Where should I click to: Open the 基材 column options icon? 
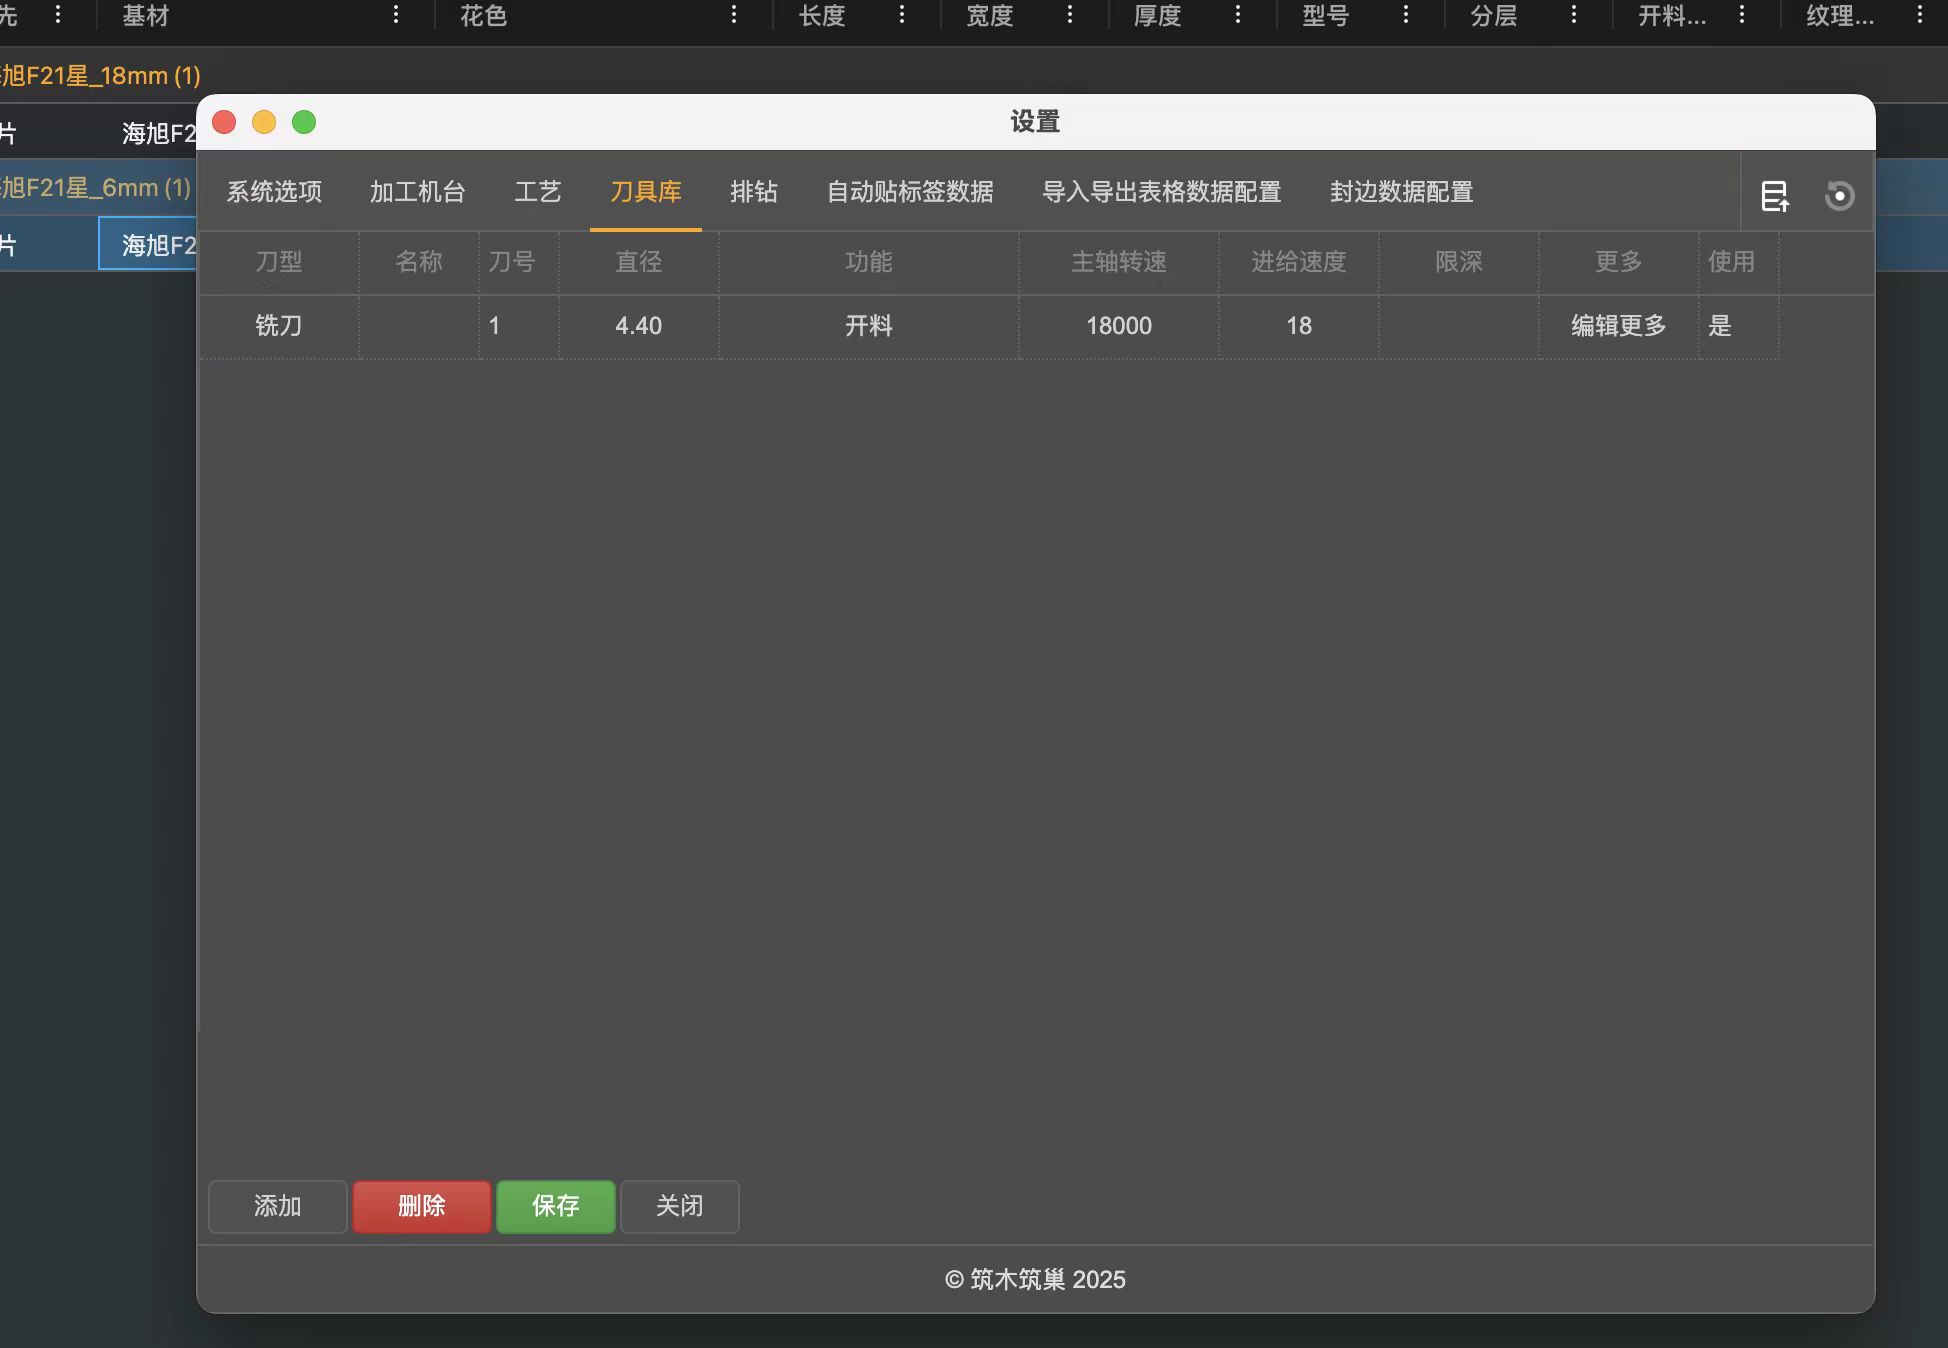tap(396, 15)
